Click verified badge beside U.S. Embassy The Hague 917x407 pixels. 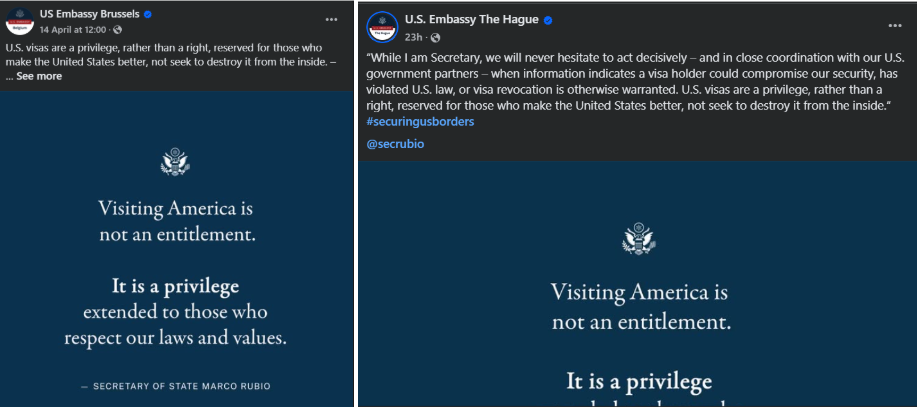548,20
